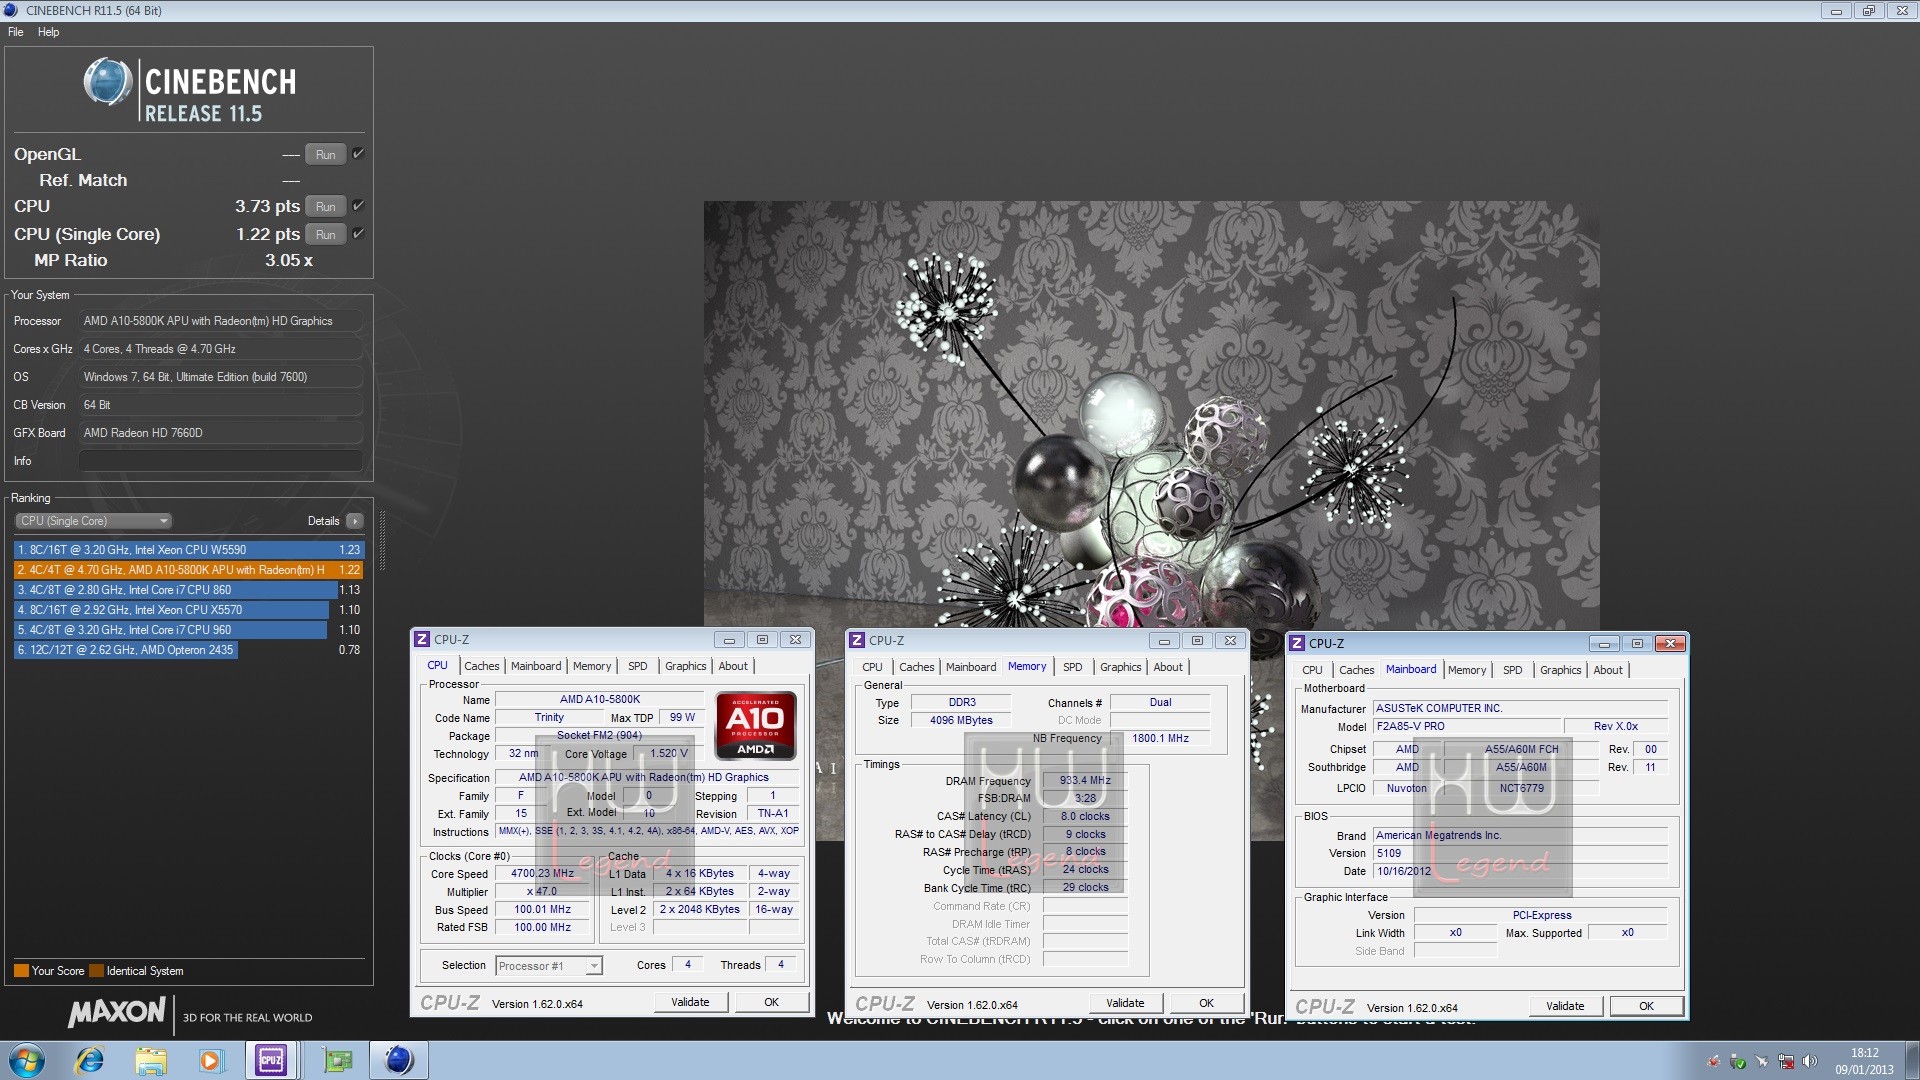Viewport: 1920px width, 1080px height.
Task: Toggle the CPU (Single Core) test checkbox
Action: 358,234
